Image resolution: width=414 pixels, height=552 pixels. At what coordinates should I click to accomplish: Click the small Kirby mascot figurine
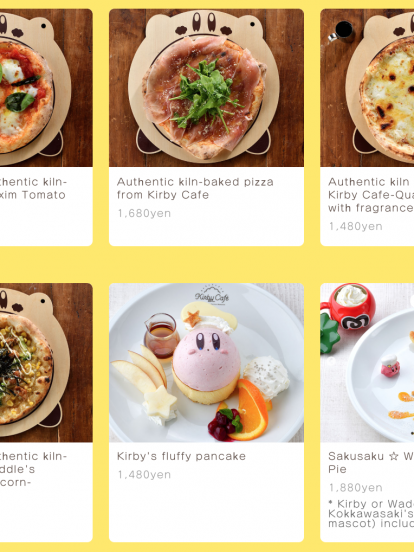click(x=390, y=366)
